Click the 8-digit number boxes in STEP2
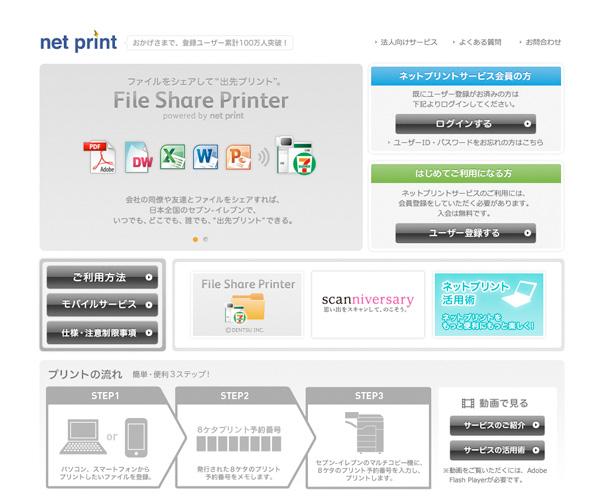Viewport: 600px width, 503px height. 239,444
